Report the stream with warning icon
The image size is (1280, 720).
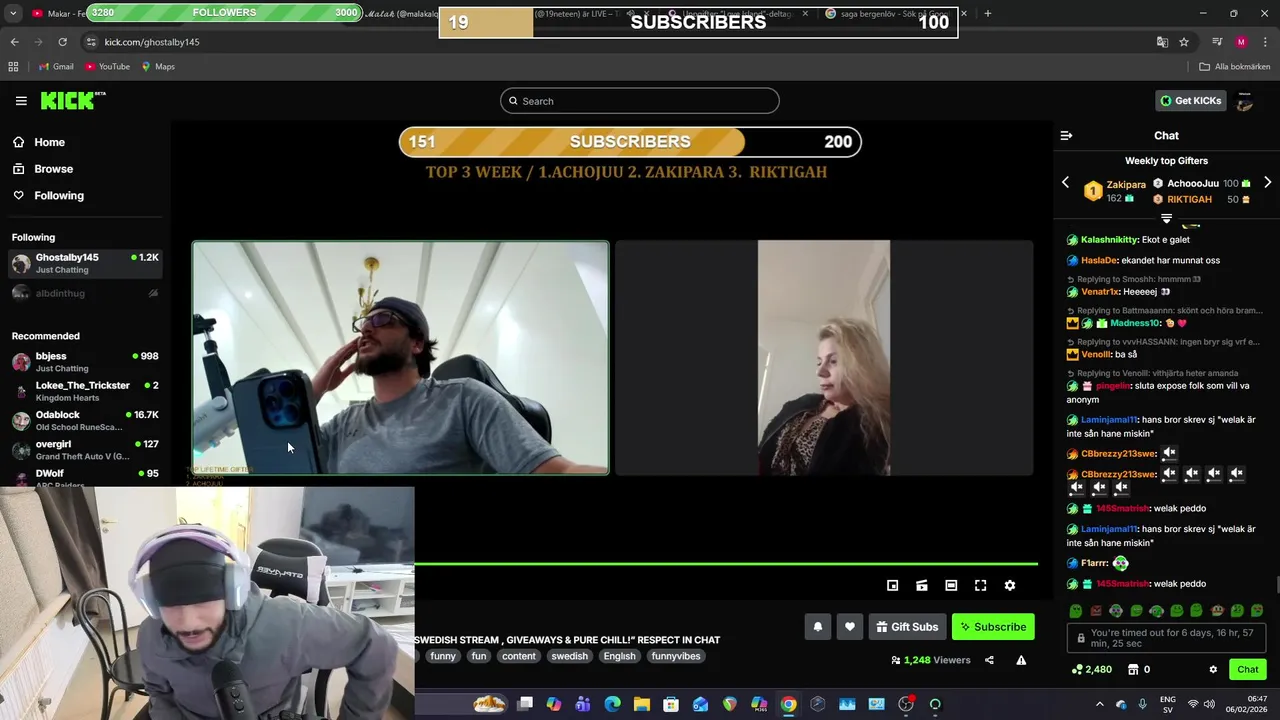coord(1021,660)
